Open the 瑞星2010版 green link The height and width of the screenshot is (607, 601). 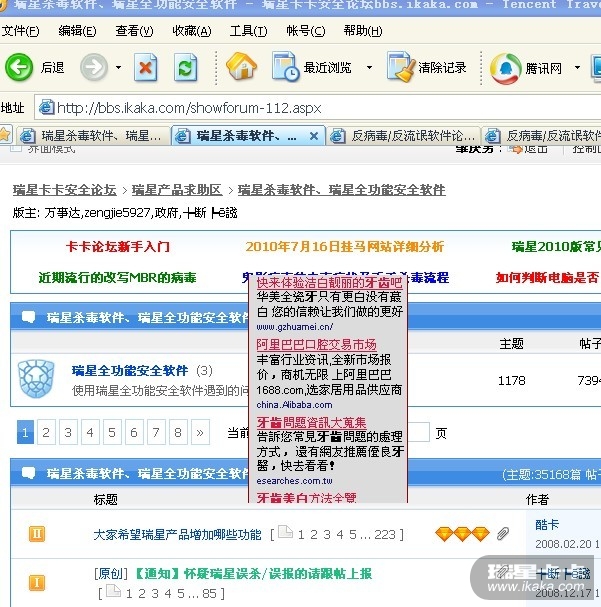tap(556, 247)
